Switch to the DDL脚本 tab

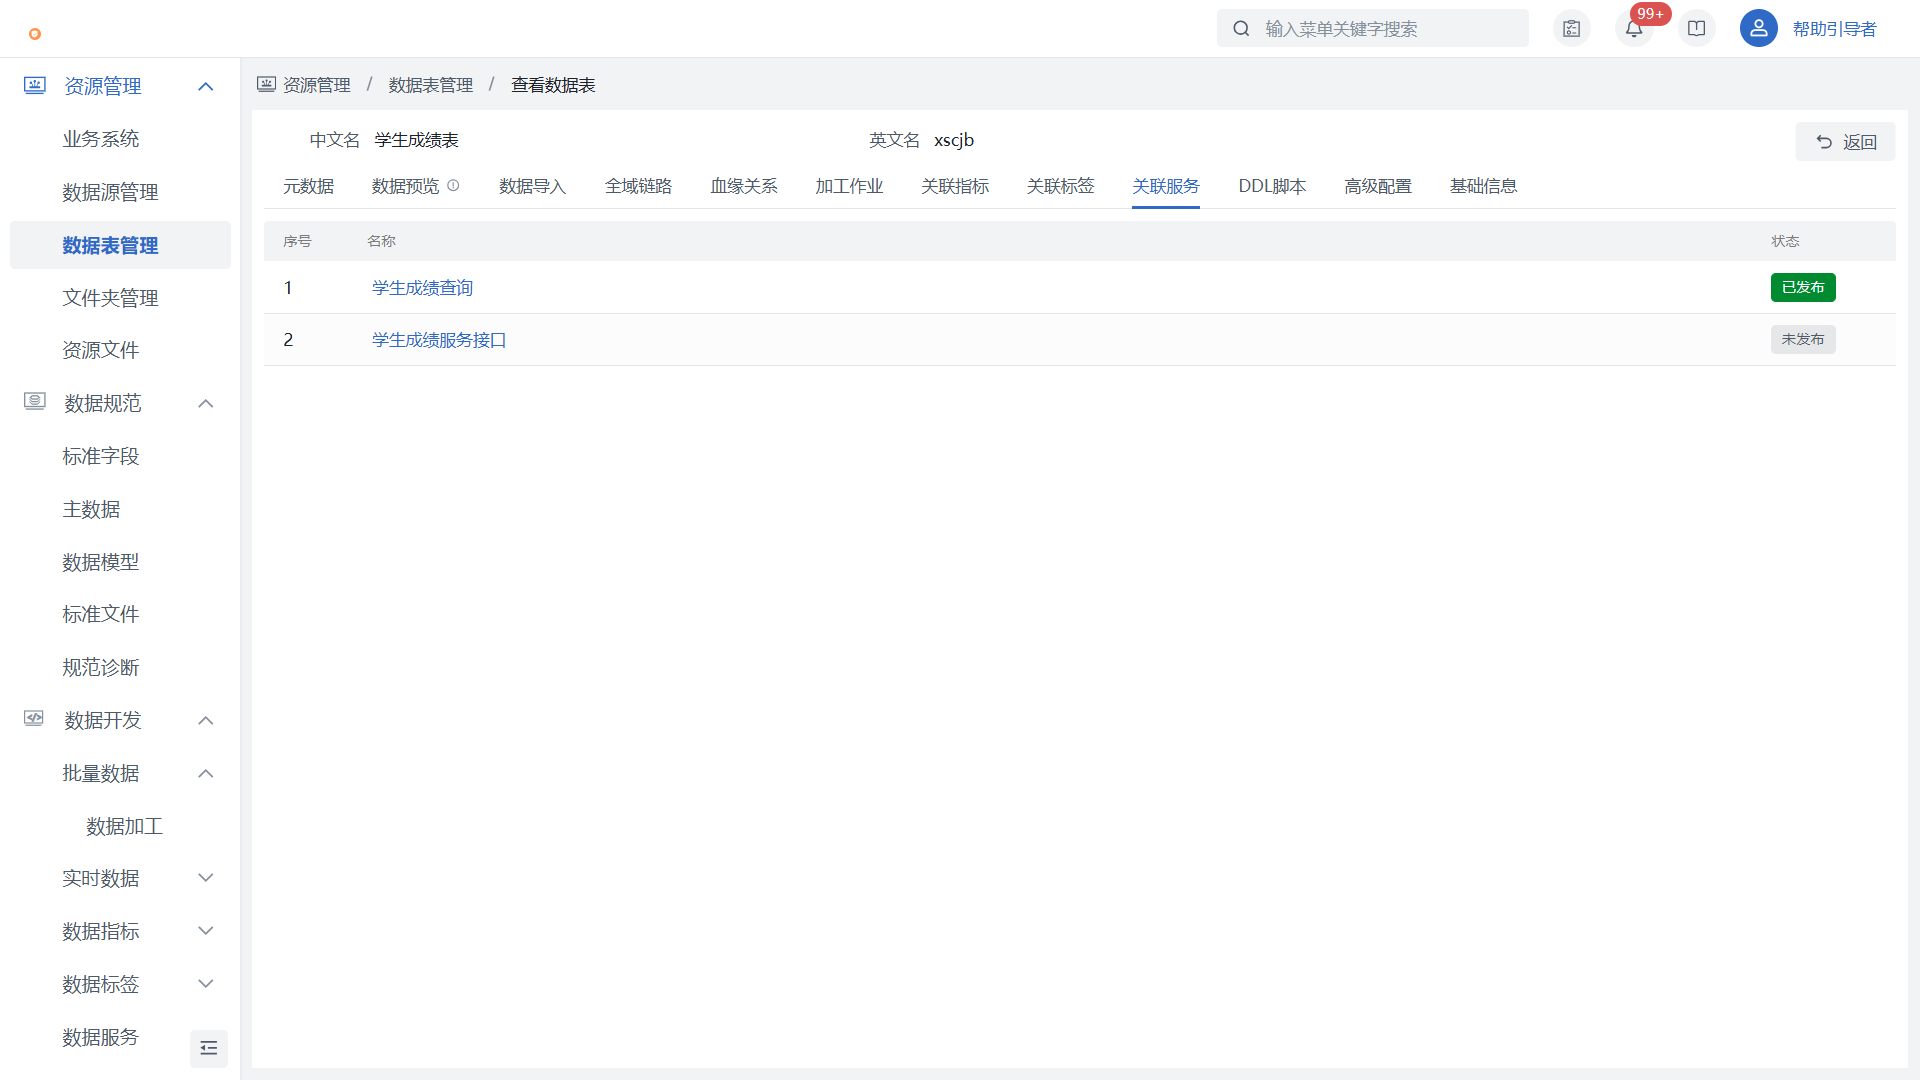pos(1272,186)
